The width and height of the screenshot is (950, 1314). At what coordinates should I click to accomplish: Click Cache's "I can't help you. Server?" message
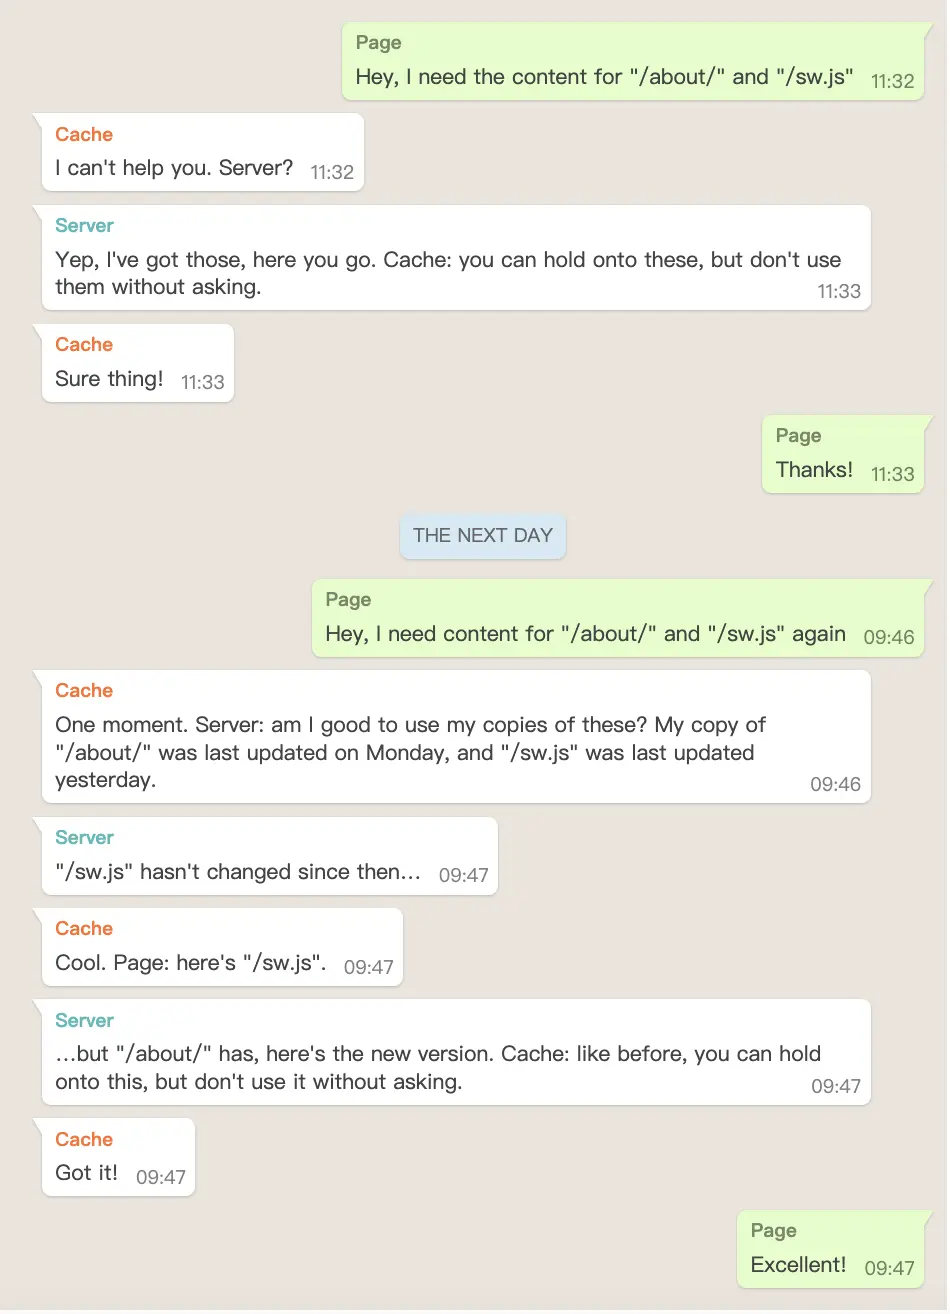click(x=203, y=152)
